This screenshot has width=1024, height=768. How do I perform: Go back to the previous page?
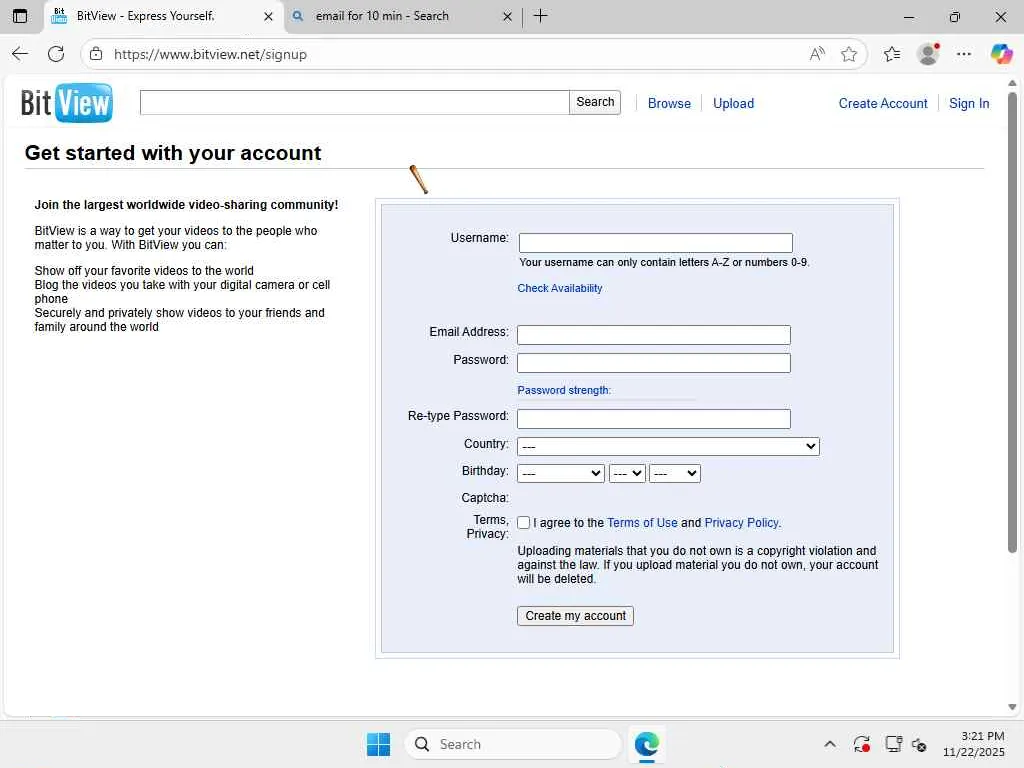tap(20, 54)
